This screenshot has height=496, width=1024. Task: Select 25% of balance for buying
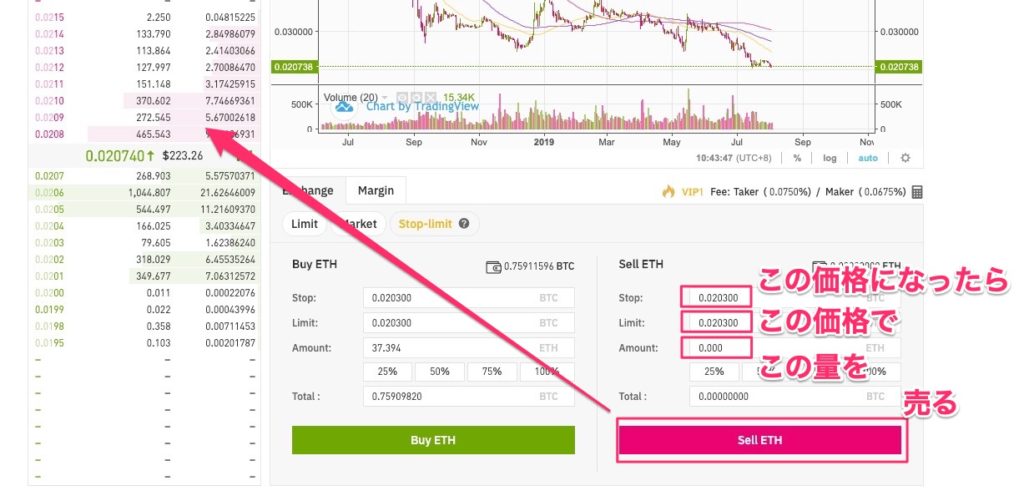[x=387, y=371]
